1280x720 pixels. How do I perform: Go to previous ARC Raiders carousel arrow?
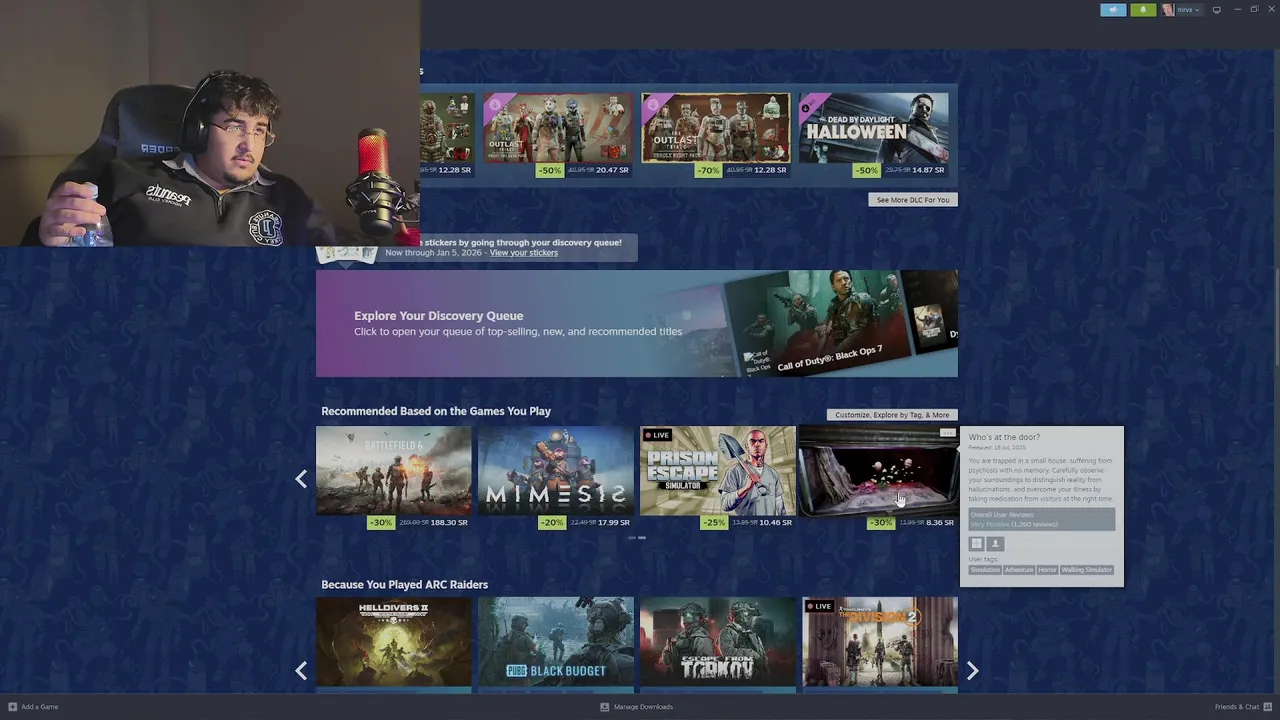[x=301, y=671]
